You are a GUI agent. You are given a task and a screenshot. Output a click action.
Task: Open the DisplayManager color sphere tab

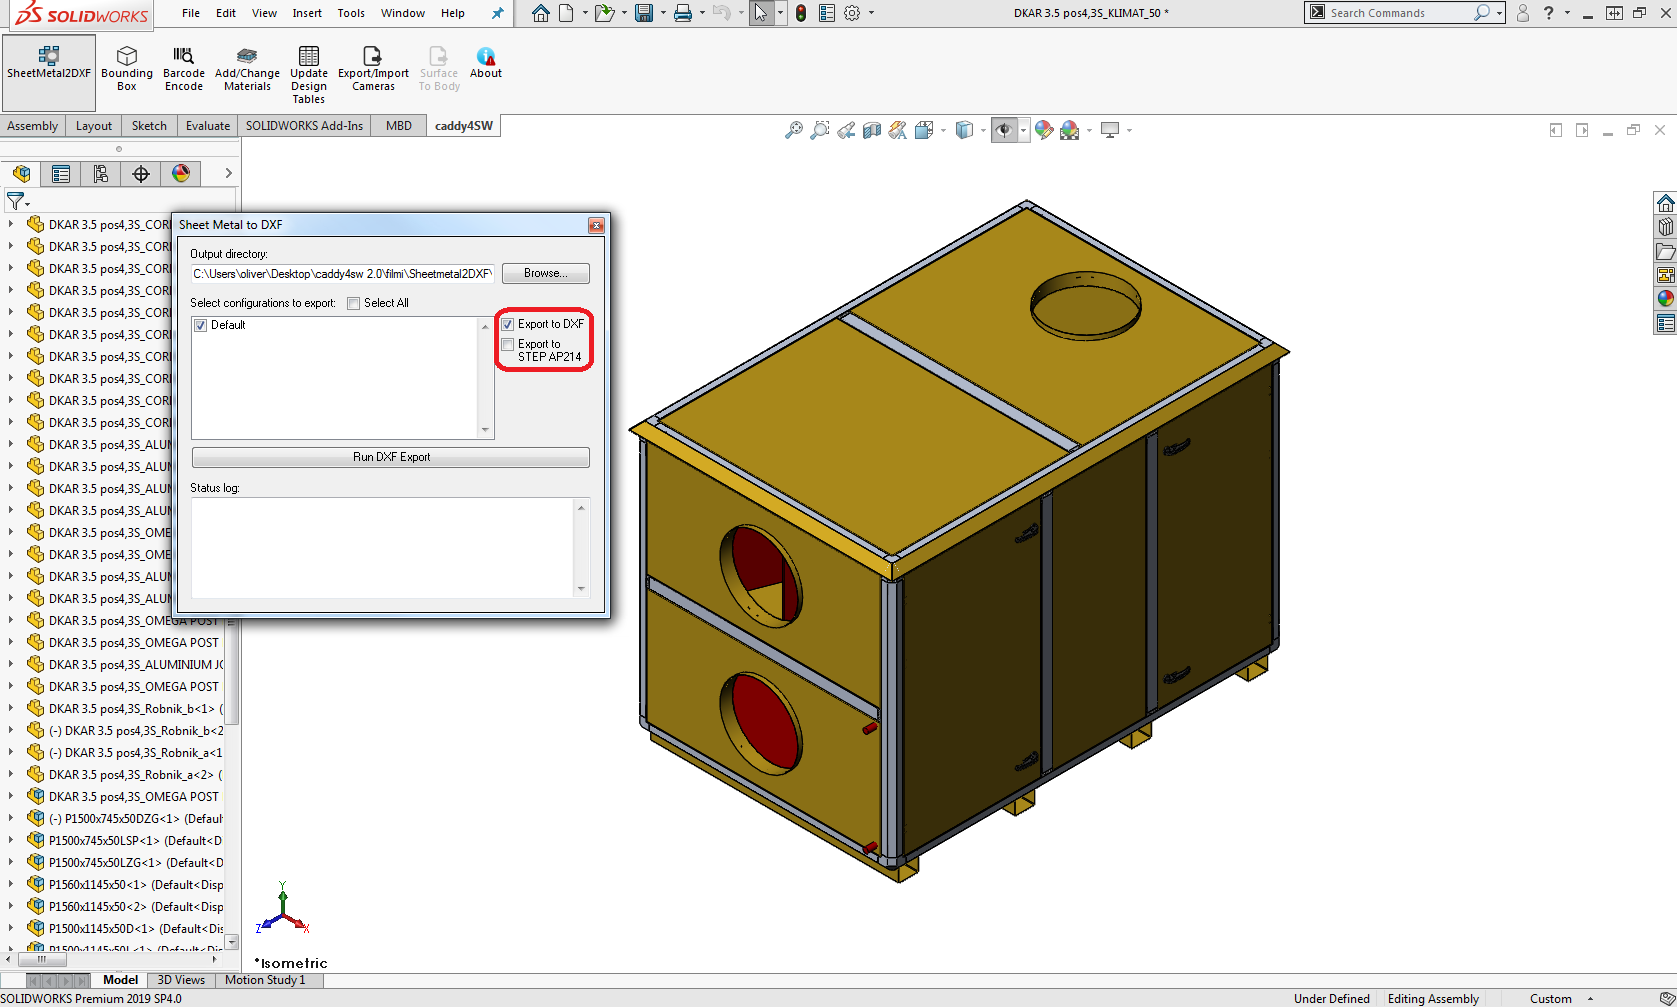(x=181, y=174)
